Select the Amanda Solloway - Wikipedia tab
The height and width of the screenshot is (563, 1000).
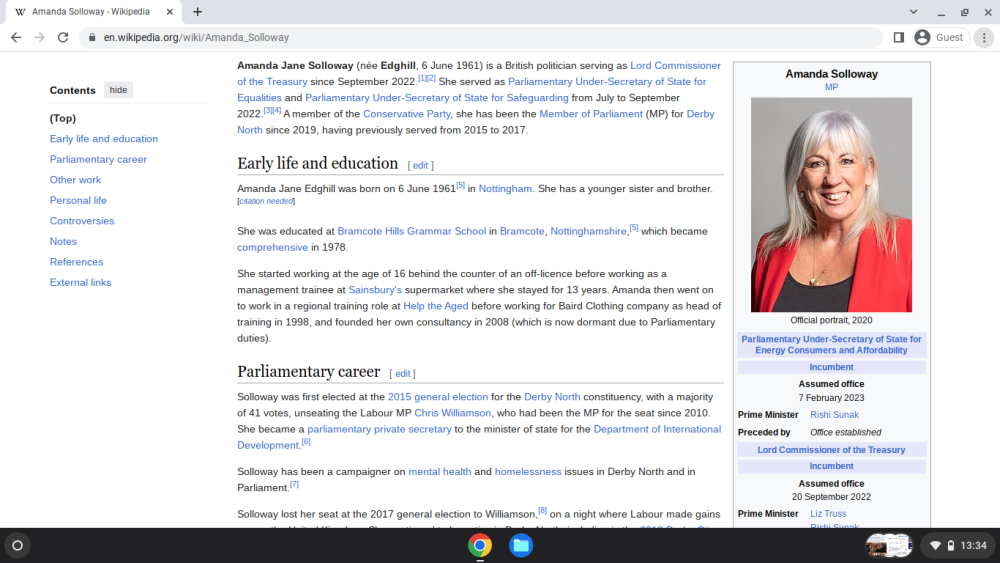[x=94, y=11]
